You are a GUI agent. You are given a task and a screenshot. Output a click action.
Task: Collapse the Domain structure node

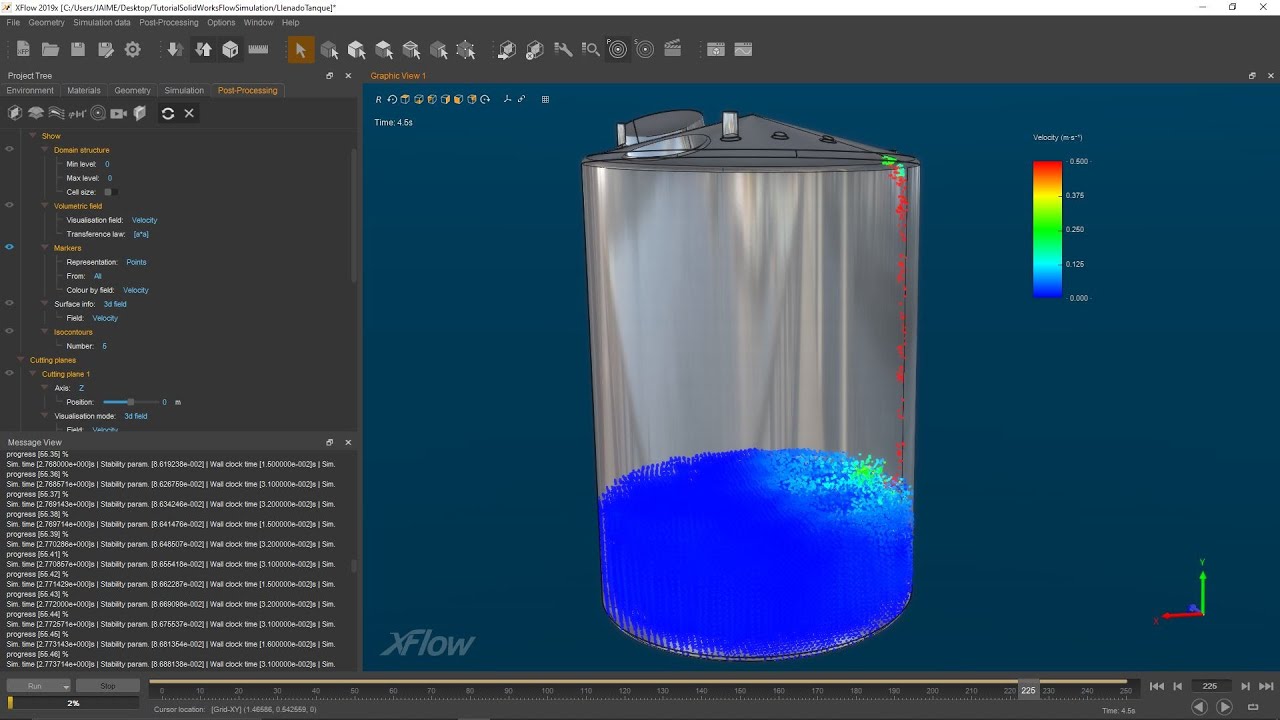pyautogui.click(x=45, y=150)
